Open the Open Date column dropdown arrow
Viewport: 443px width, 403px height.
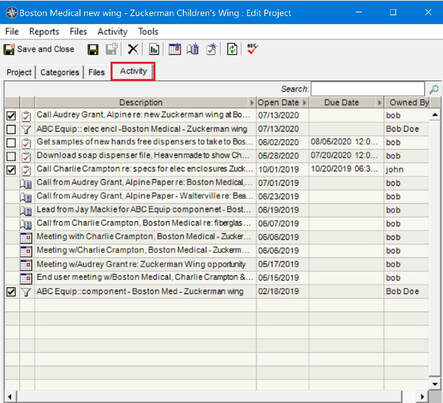(304, 103)
